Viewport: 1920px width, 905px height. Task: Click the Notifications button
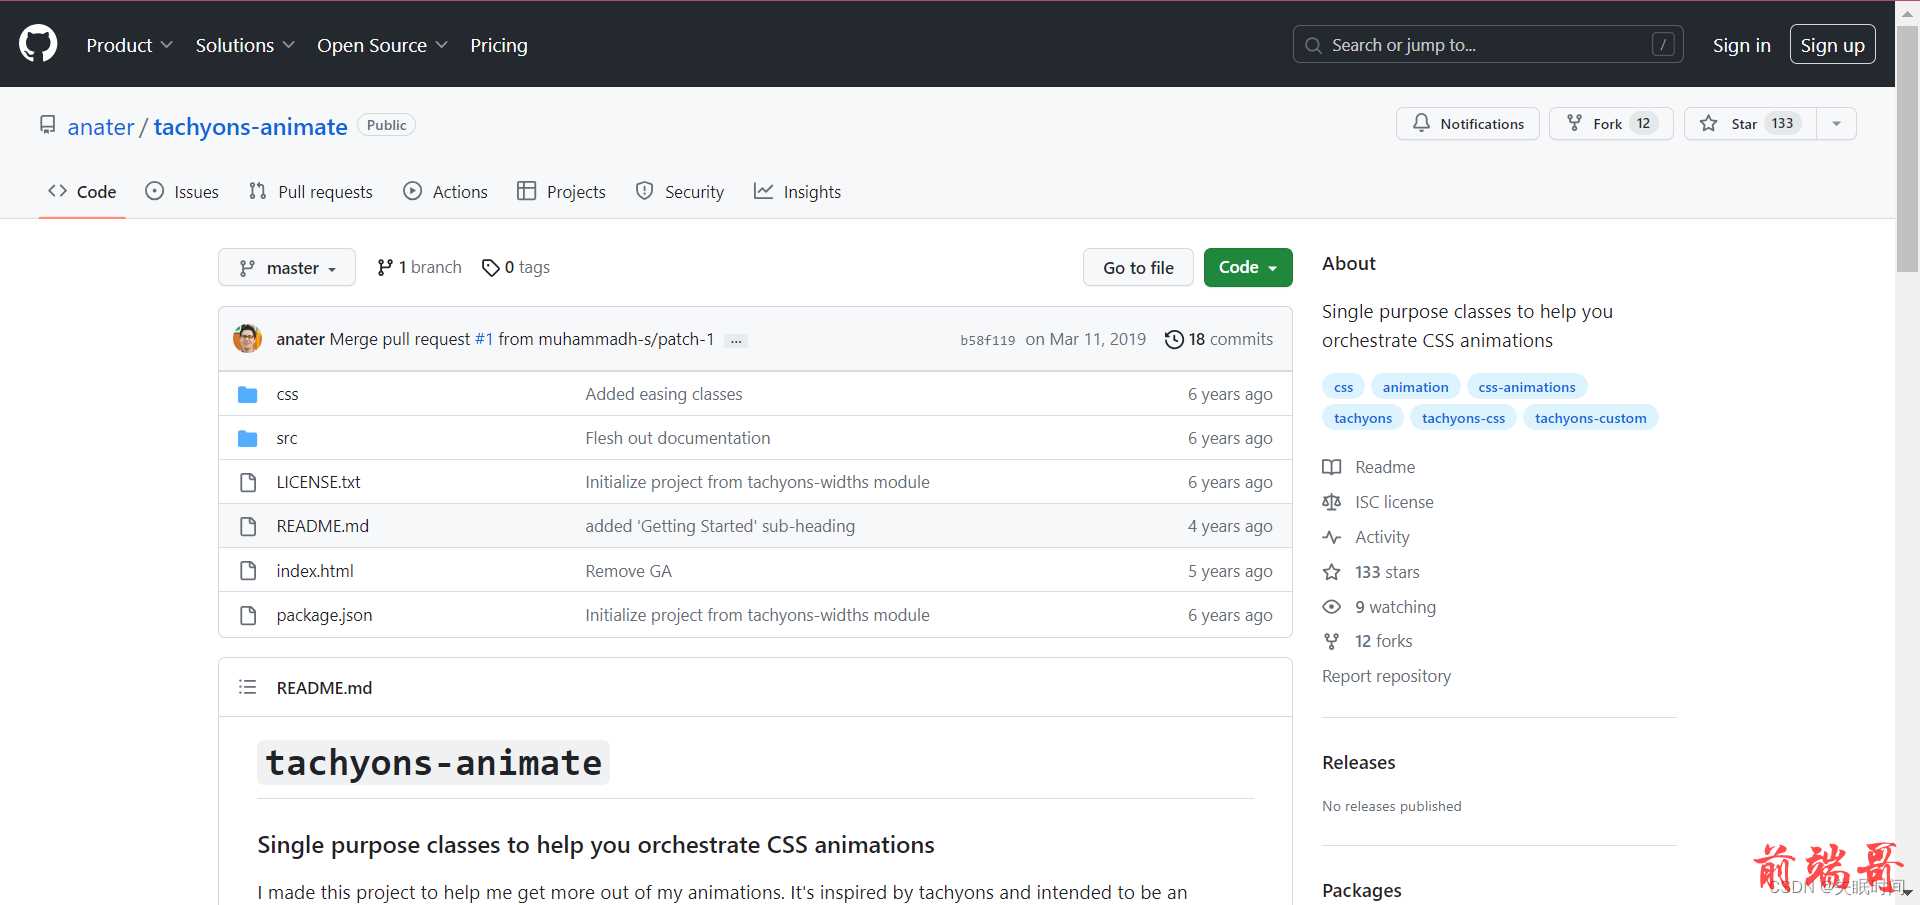click(x=1468, y=123)
